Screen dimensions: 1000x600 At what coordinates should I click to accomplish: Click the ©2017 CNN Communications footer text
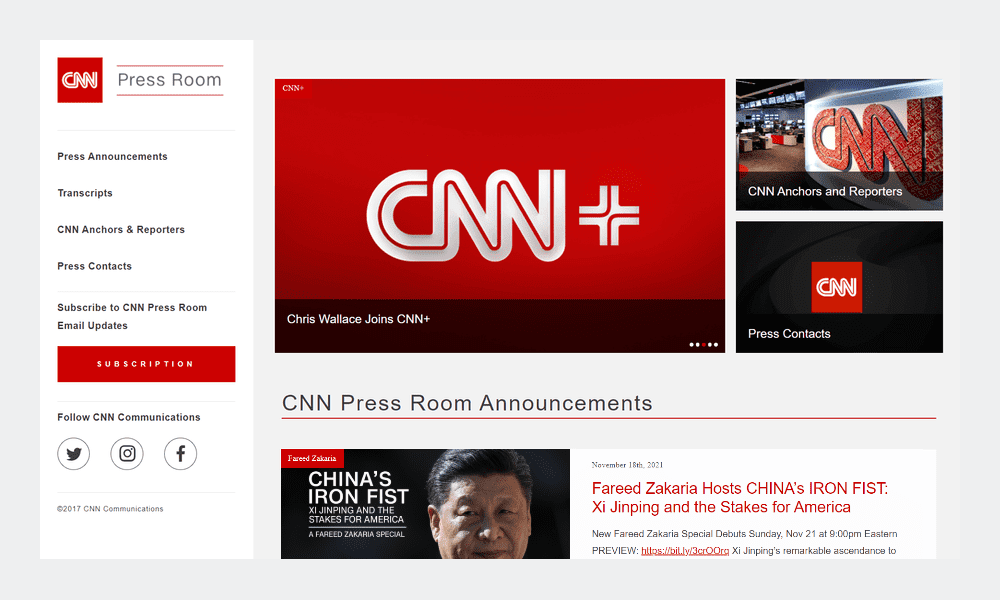(110, 509)
